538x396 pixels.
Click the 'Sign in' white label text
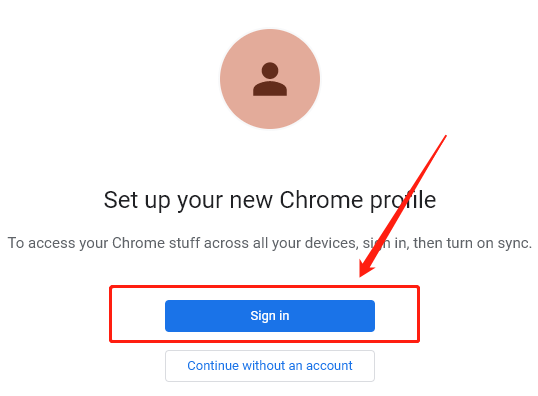tap(270, 316)
